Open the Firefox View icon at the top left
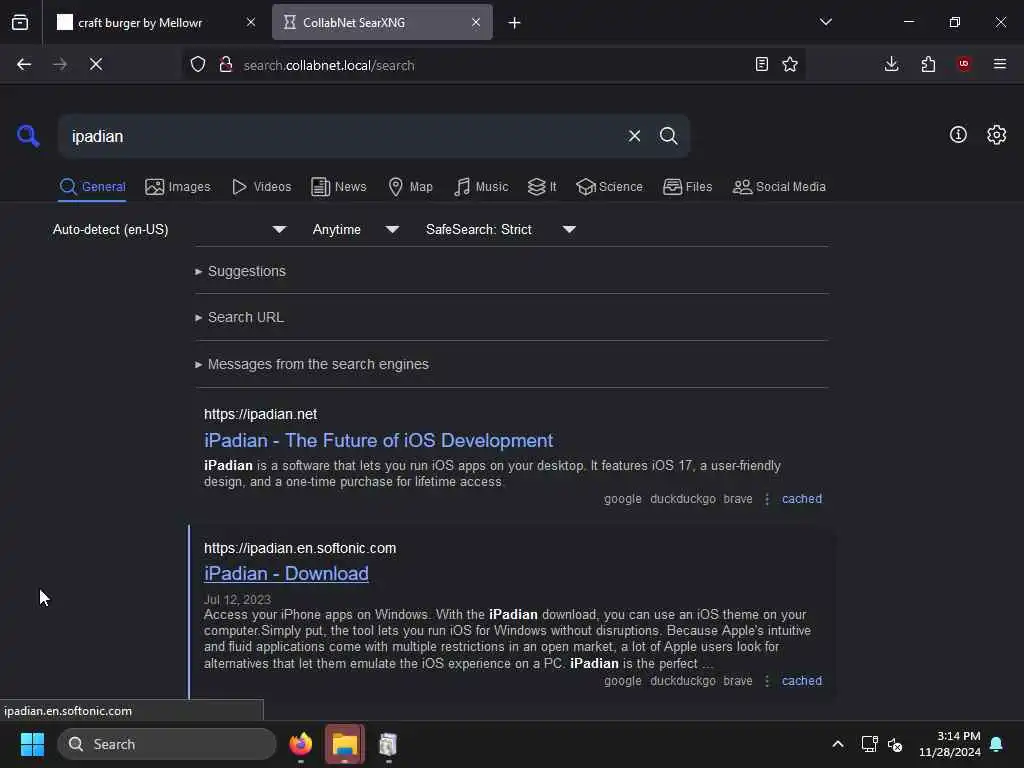 pyautogui.click(x=20, y=22)
